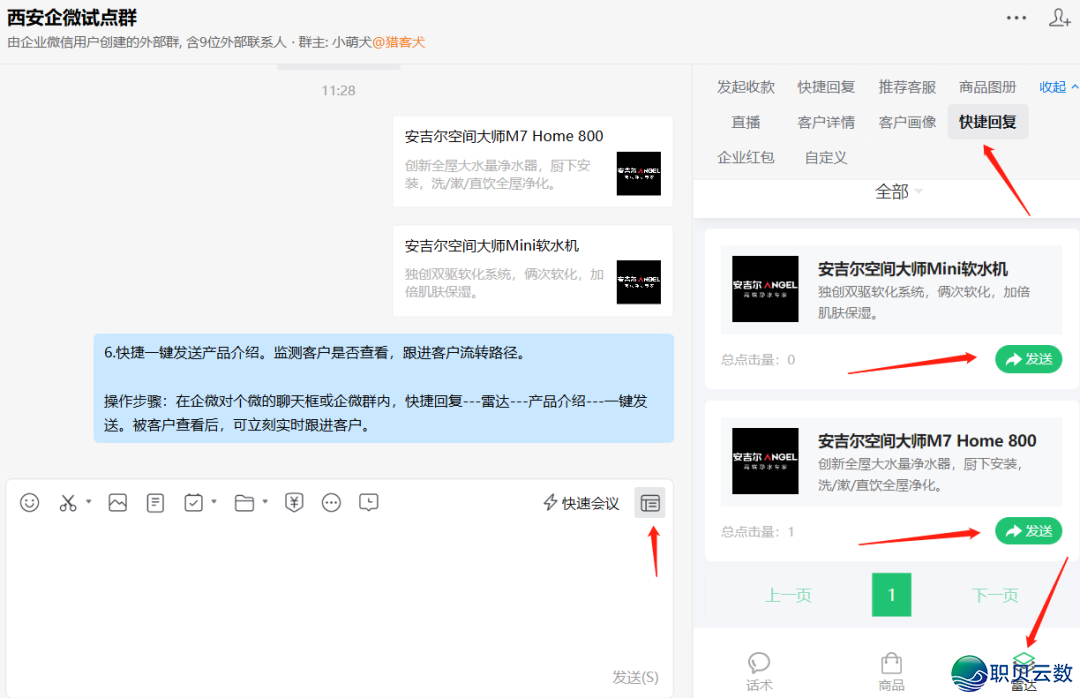Select the blue 6.快捷一键发送产品介绍 message
Viewport: 1080px width, 698px height.
384,389
